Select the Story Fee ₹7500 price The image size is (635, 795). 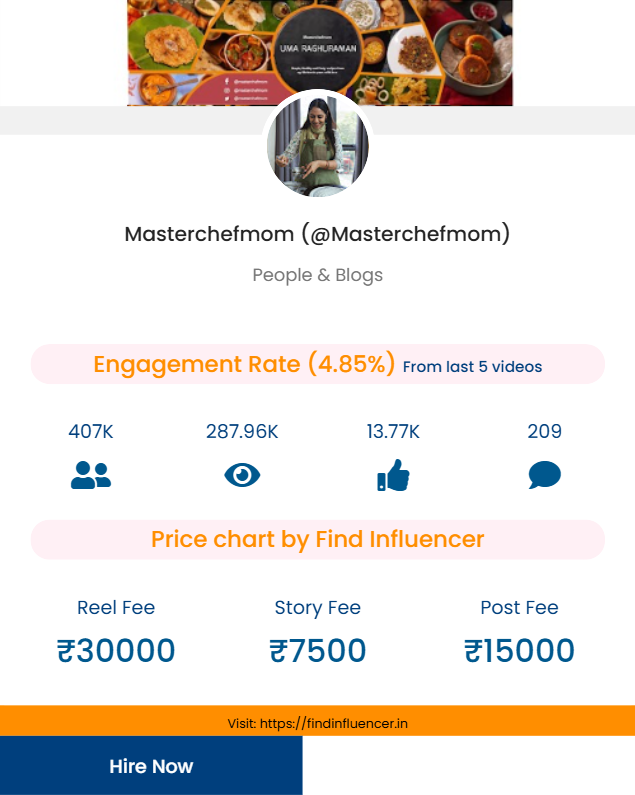coord(317,651)
